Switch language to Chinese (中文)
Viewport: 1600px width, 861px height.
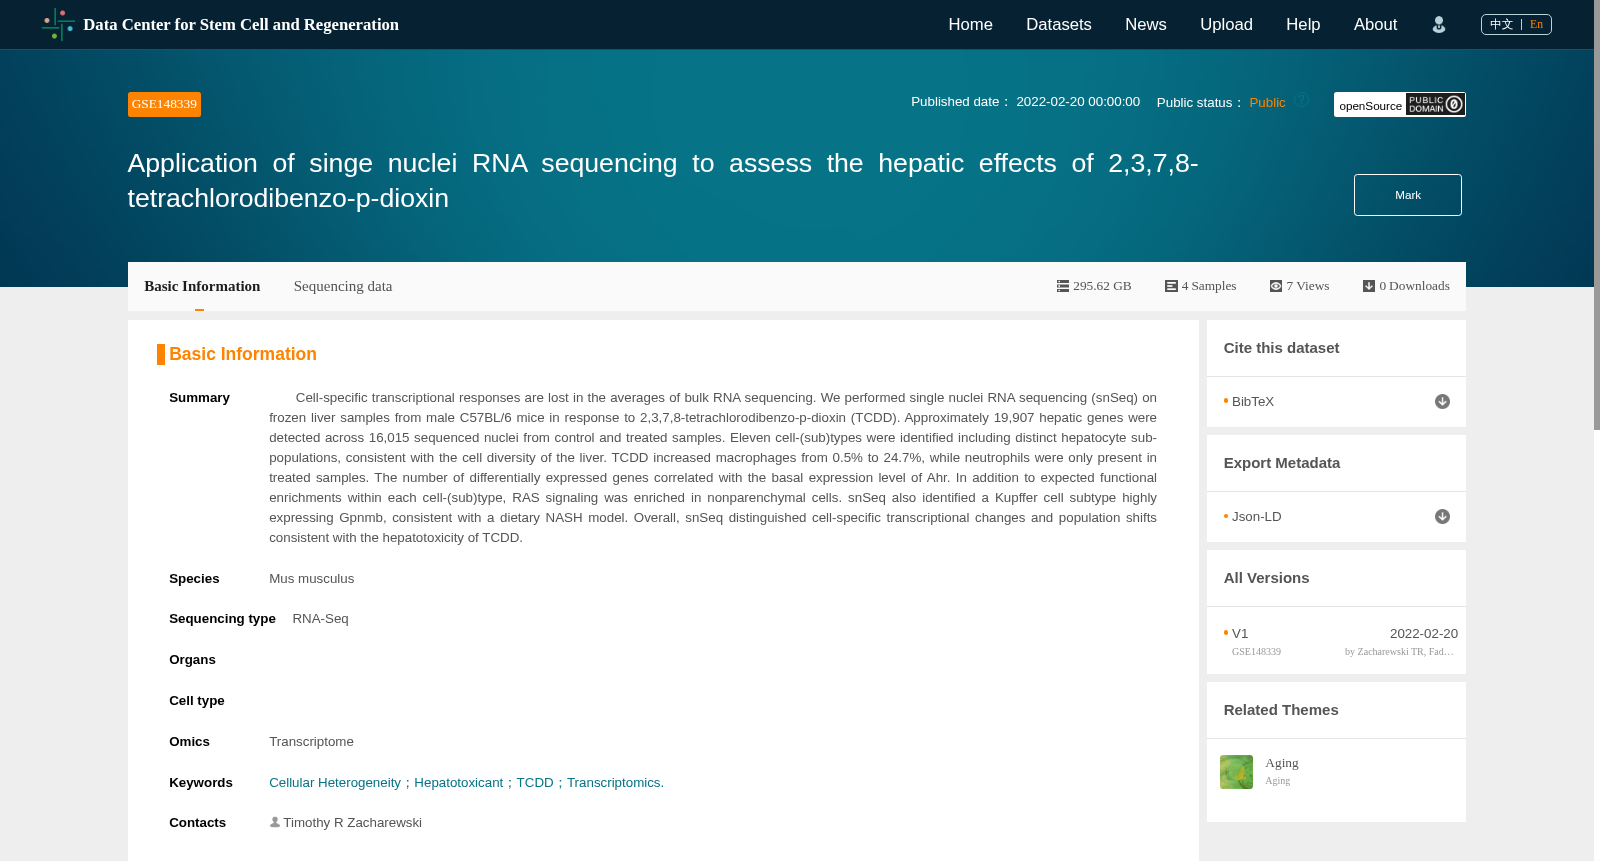pos(1501,24)
